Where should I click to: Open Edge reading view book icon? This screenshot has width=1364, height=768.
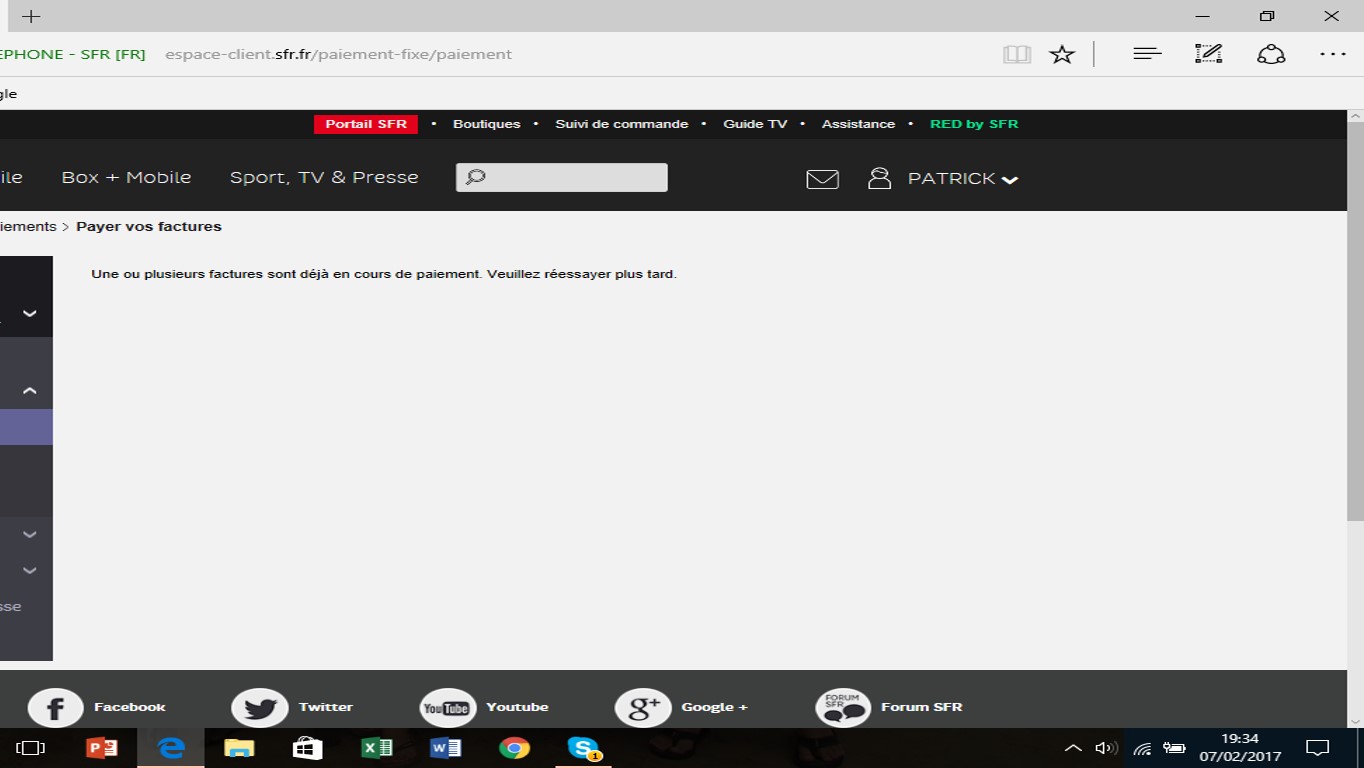pyautogui.click(x=1016, y=55)
